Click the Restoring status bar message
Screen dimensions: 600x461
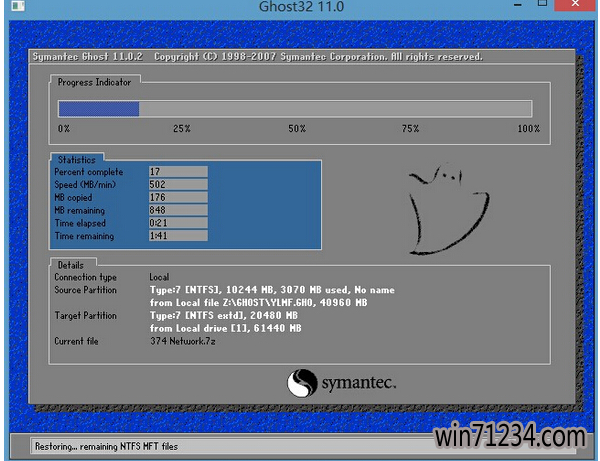pos(106,445)
